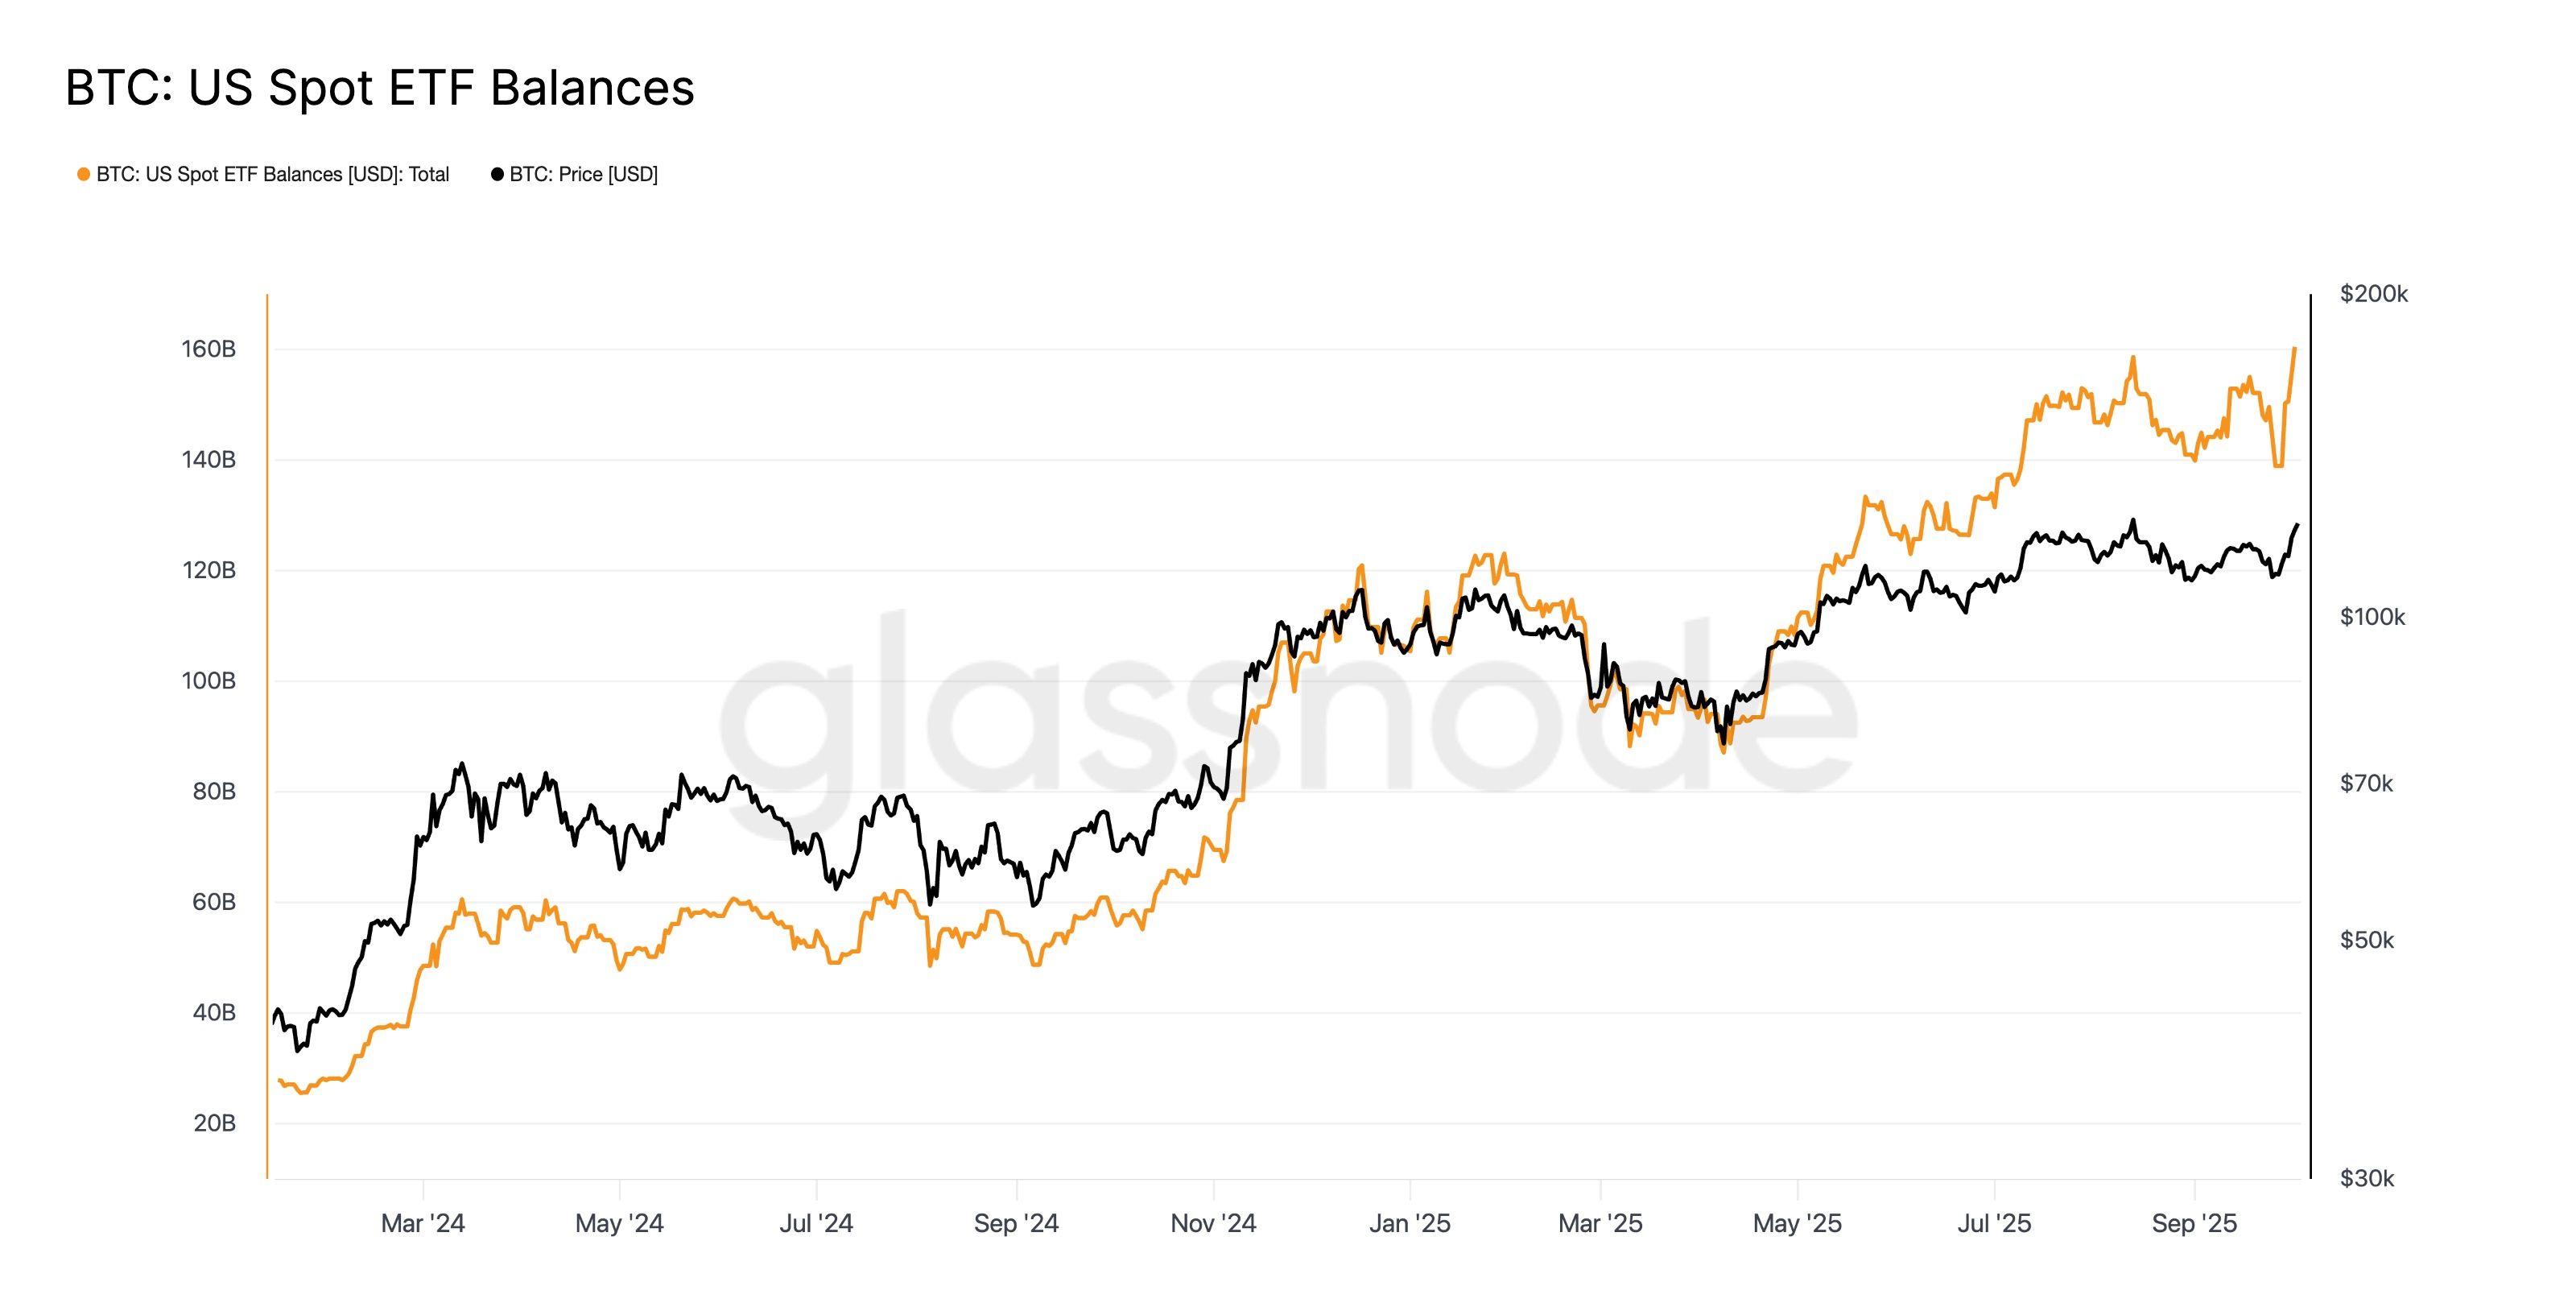Click the $70k right axis label
The image size is (2576, 1311).
coord(2366,784)
